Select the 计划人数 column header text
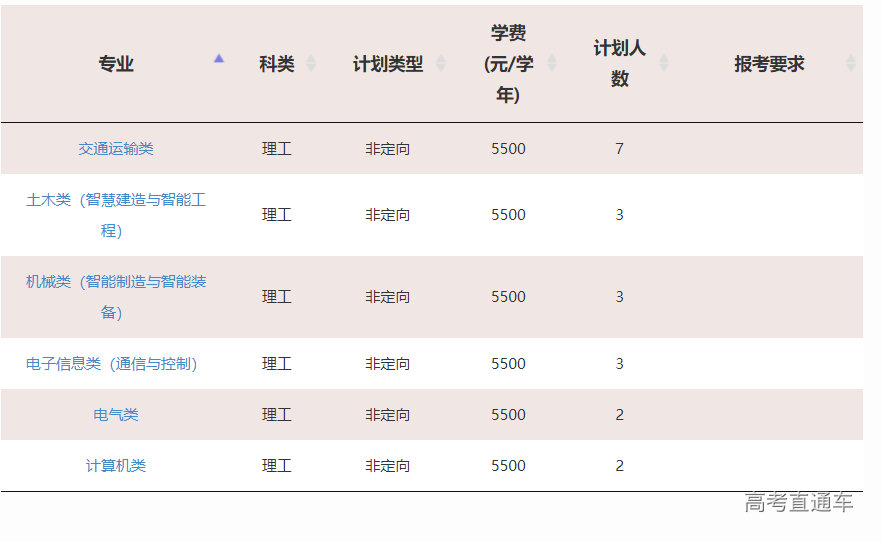 click(x=620, y=64)
